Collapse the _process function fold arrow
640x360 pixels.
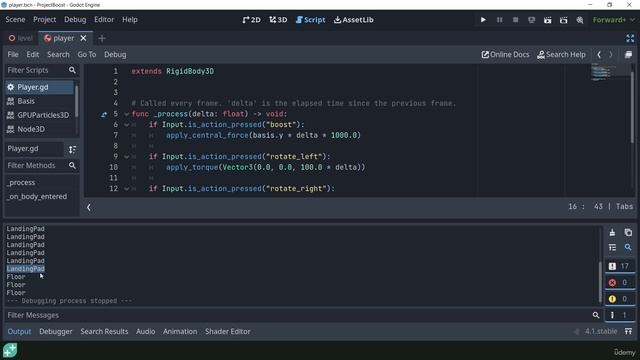pyautogui.click(x=127, y=114)
